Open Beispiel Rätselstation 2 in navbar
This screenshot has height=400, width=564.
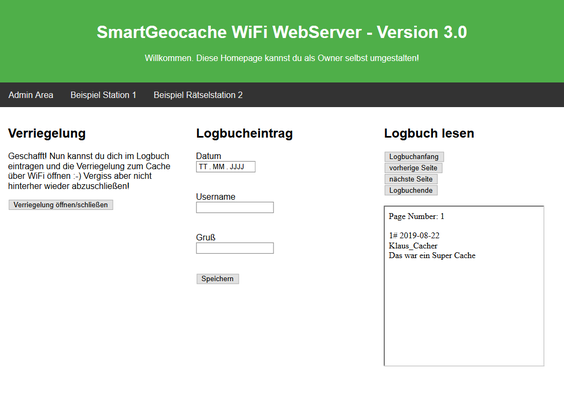pos(198,95)
